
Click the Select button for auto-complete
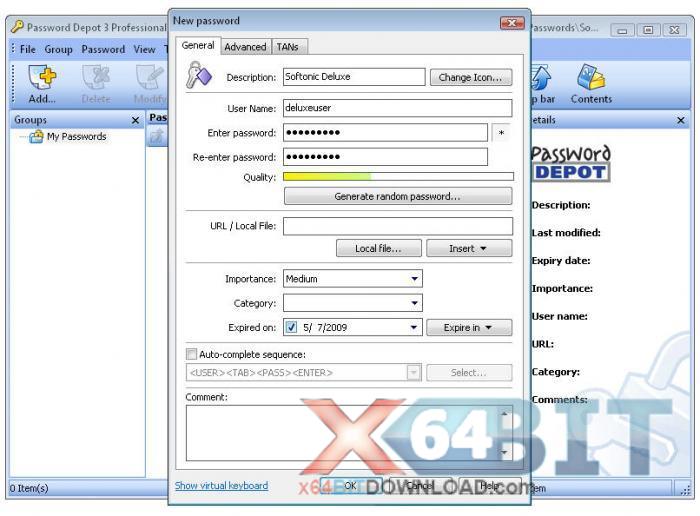[x=469, y=373]
